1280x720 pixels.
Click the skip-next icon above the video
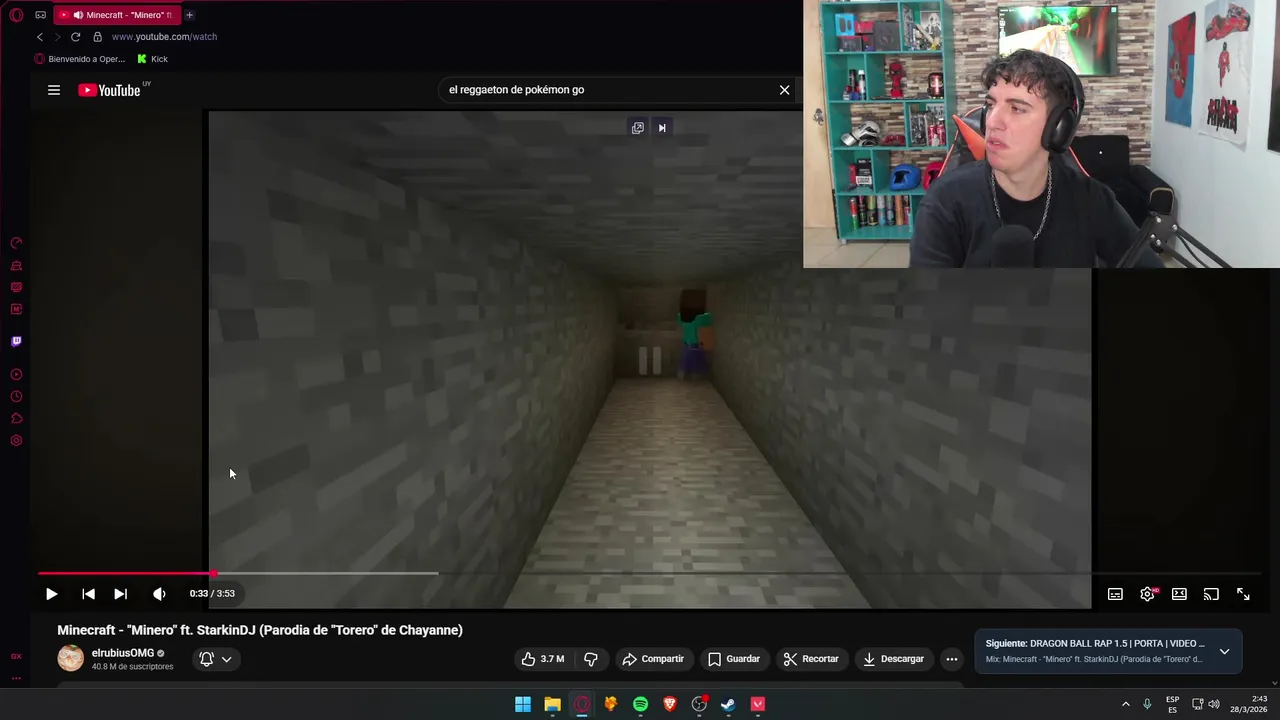662,128
